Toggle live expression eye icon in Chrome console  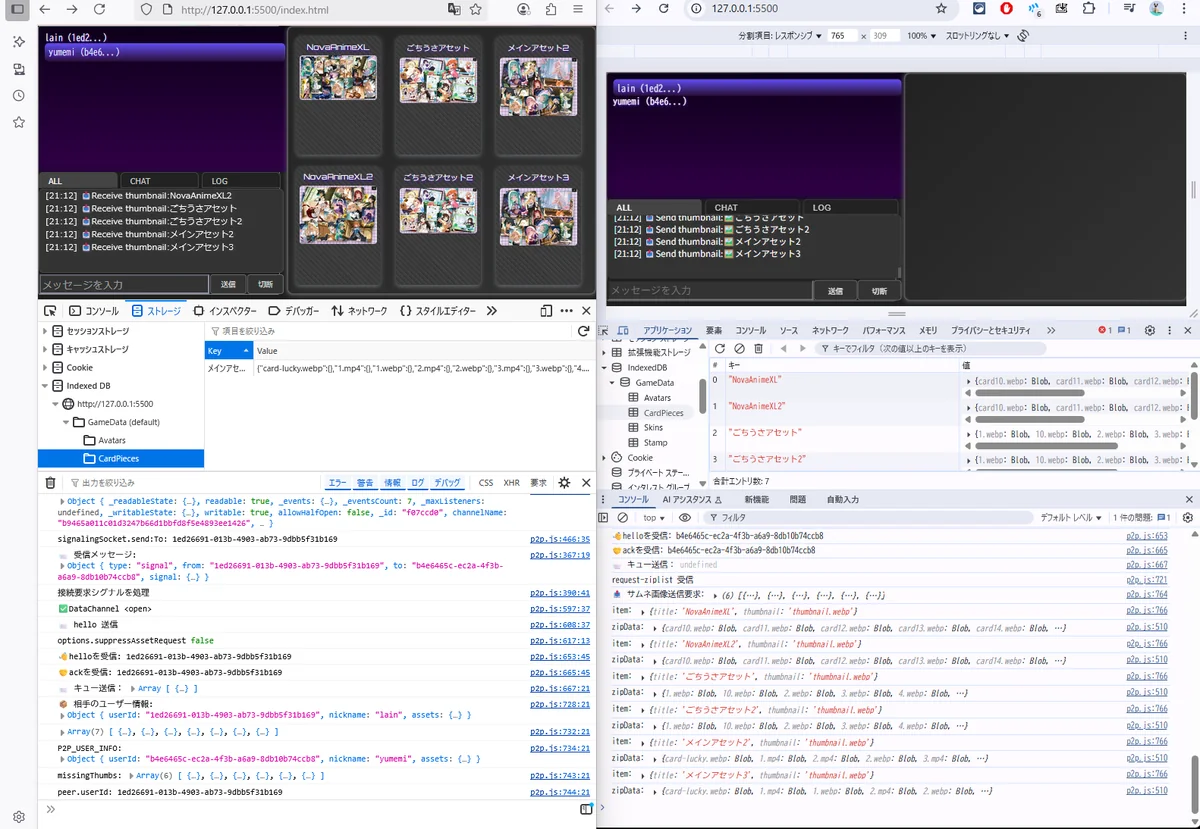(685, 518)
